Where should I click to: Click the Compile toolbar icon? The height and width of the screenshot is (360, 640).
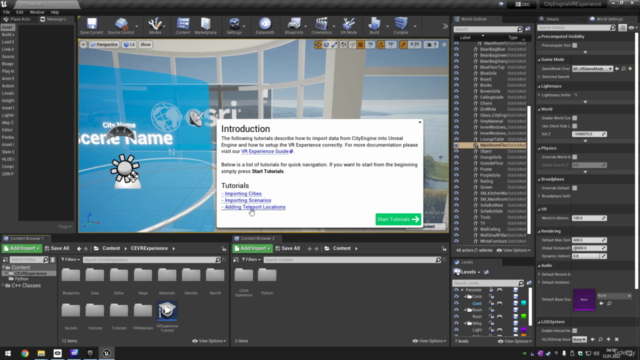(x=401, y=26)
